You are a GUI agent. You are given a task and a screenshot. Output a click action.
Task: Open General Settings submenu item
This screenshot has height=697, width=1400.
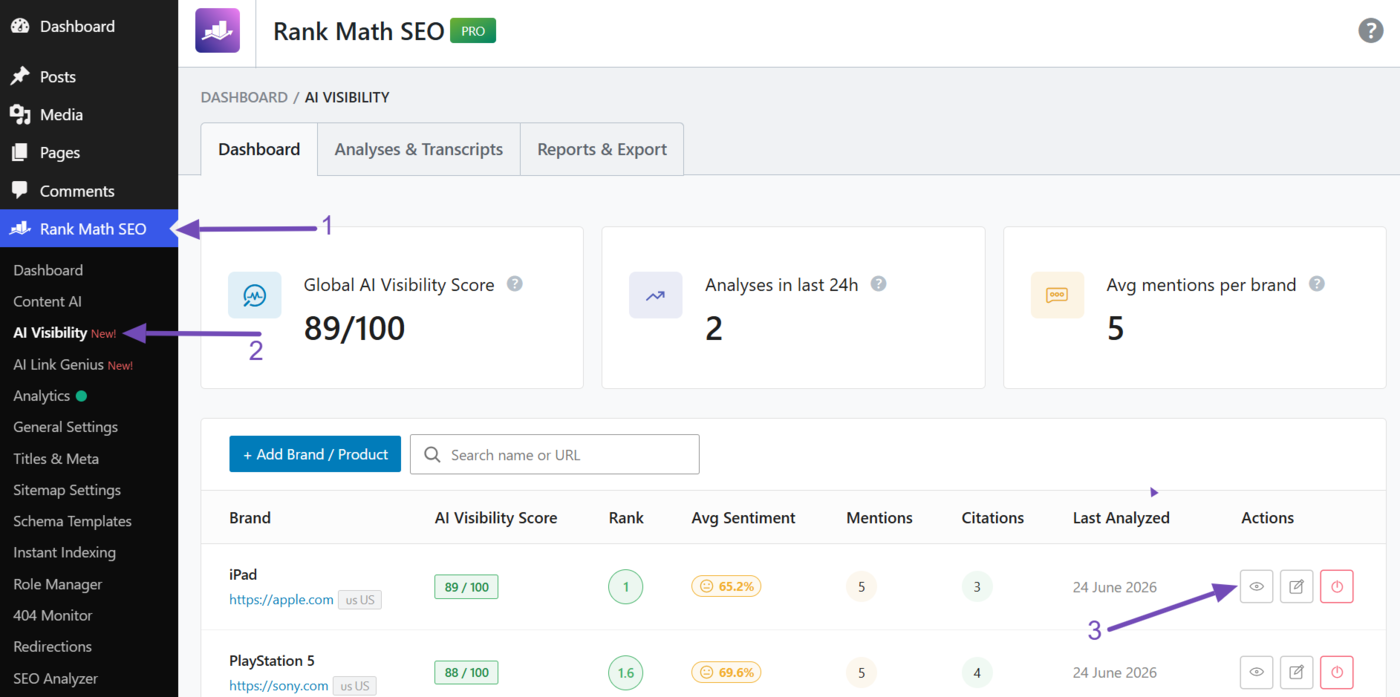(65, 427)
